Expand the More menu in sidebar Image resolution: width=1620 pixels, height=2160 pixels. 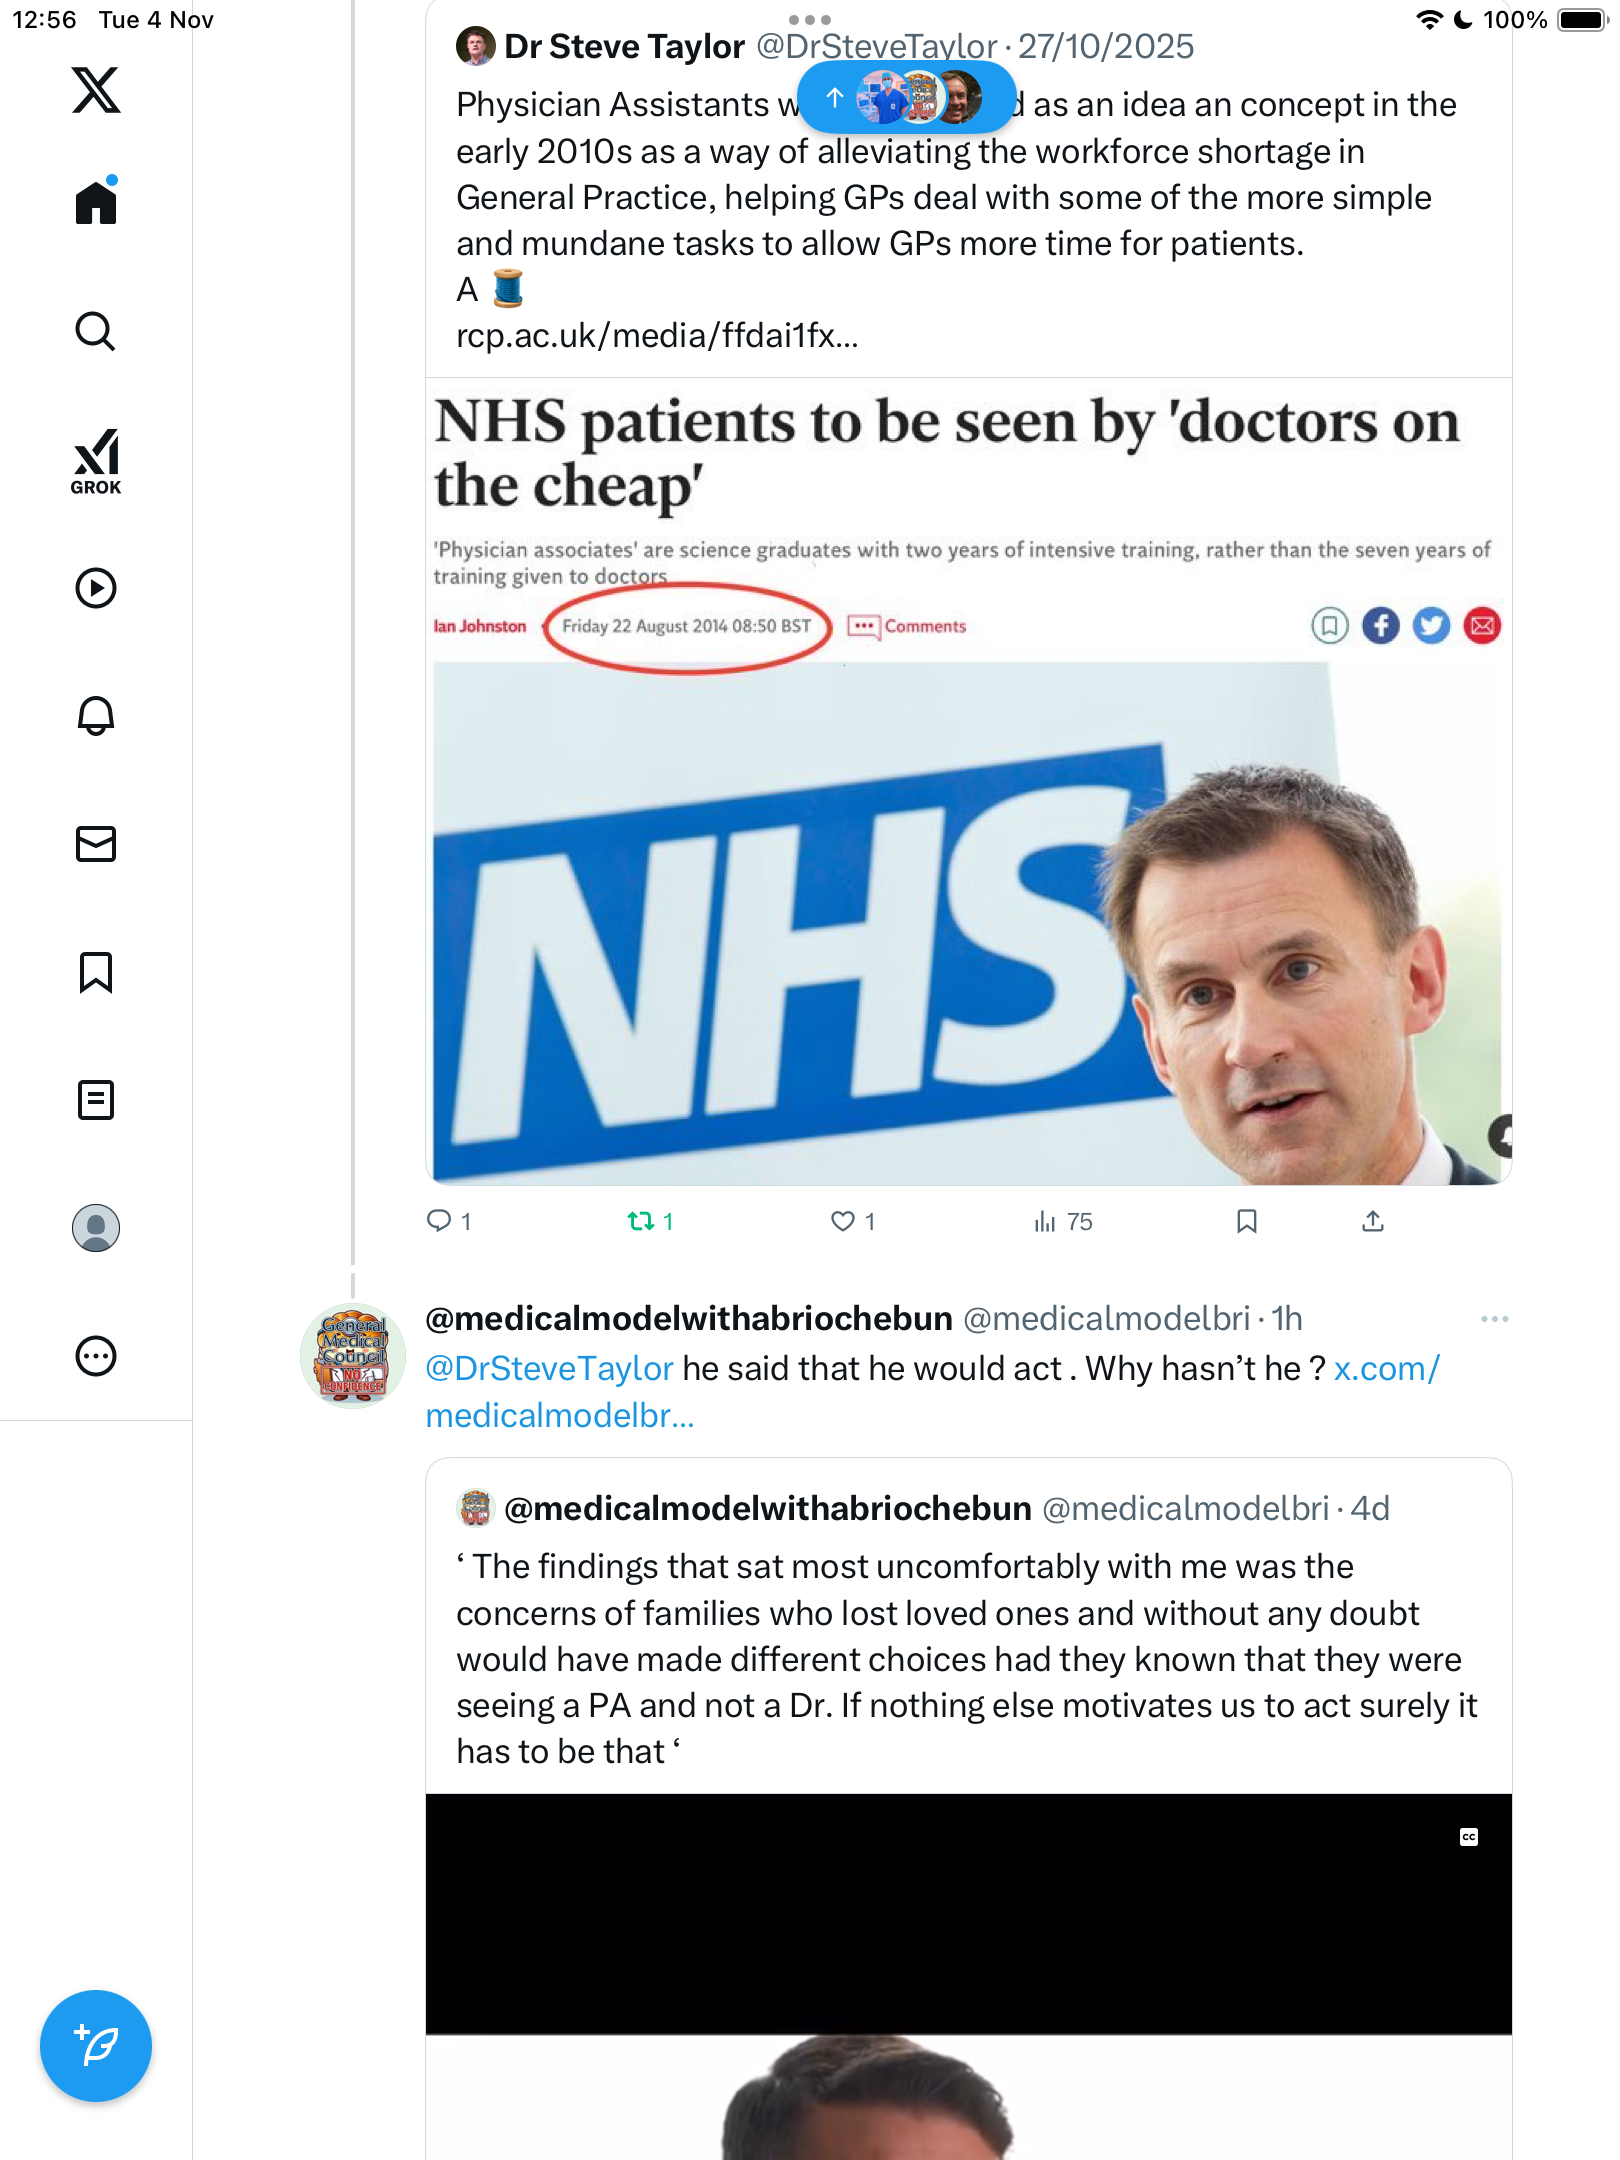click(96, 1356)
